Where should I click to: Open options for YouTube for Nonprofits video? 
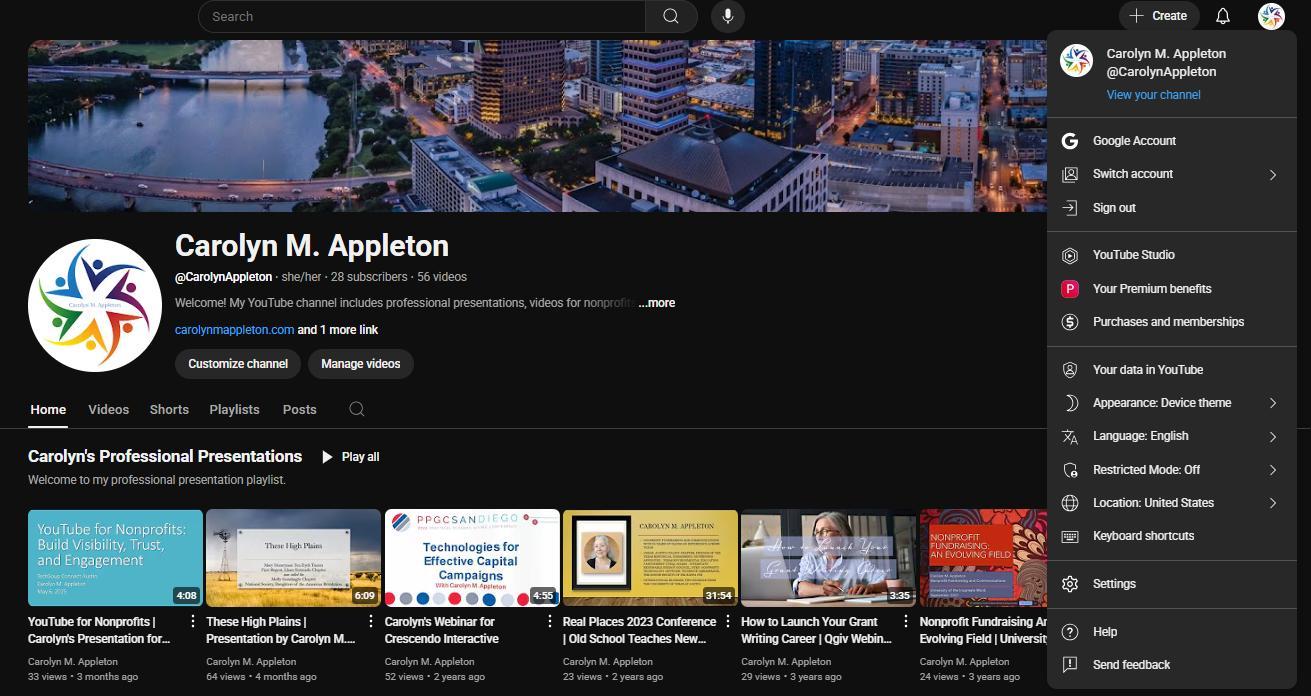pos(193,622)
